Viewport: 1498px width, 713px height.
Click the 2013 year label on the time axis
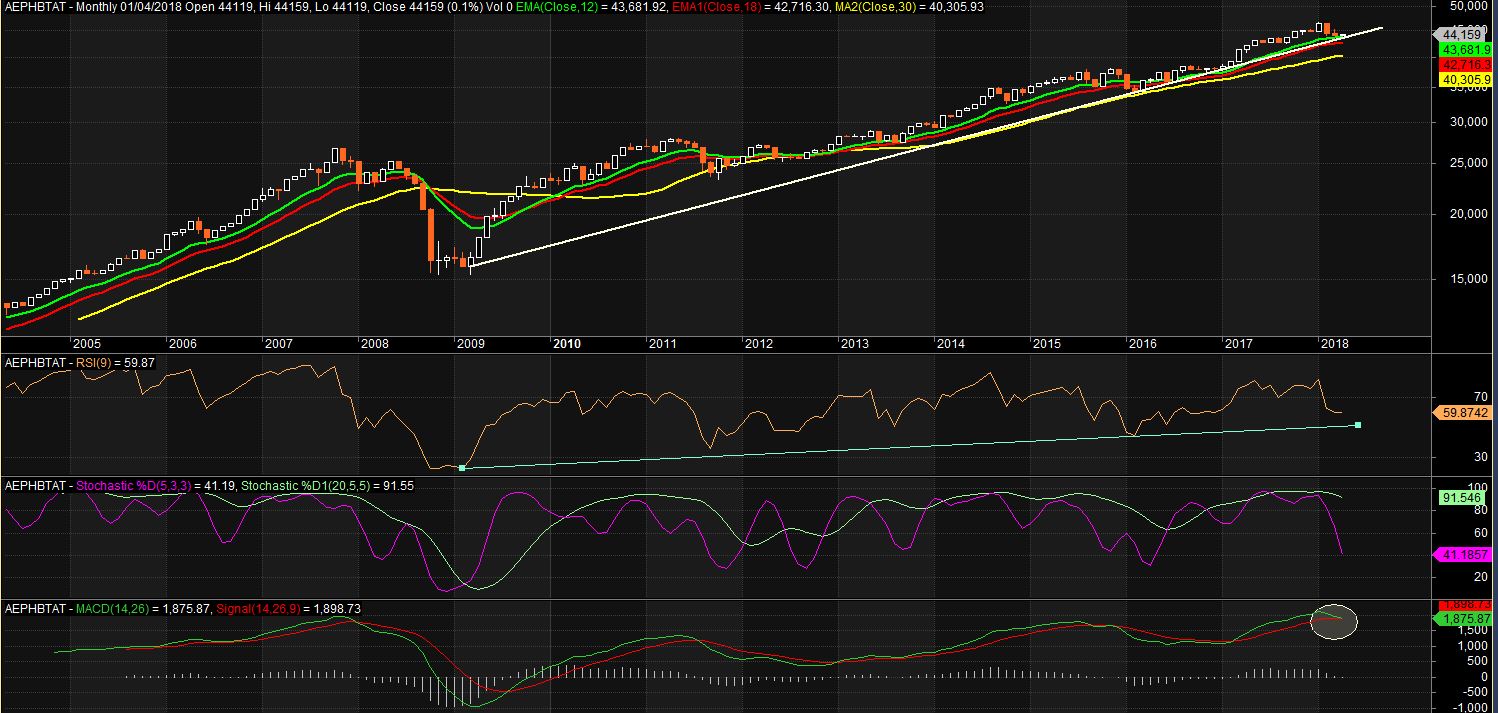pos(855,343)
